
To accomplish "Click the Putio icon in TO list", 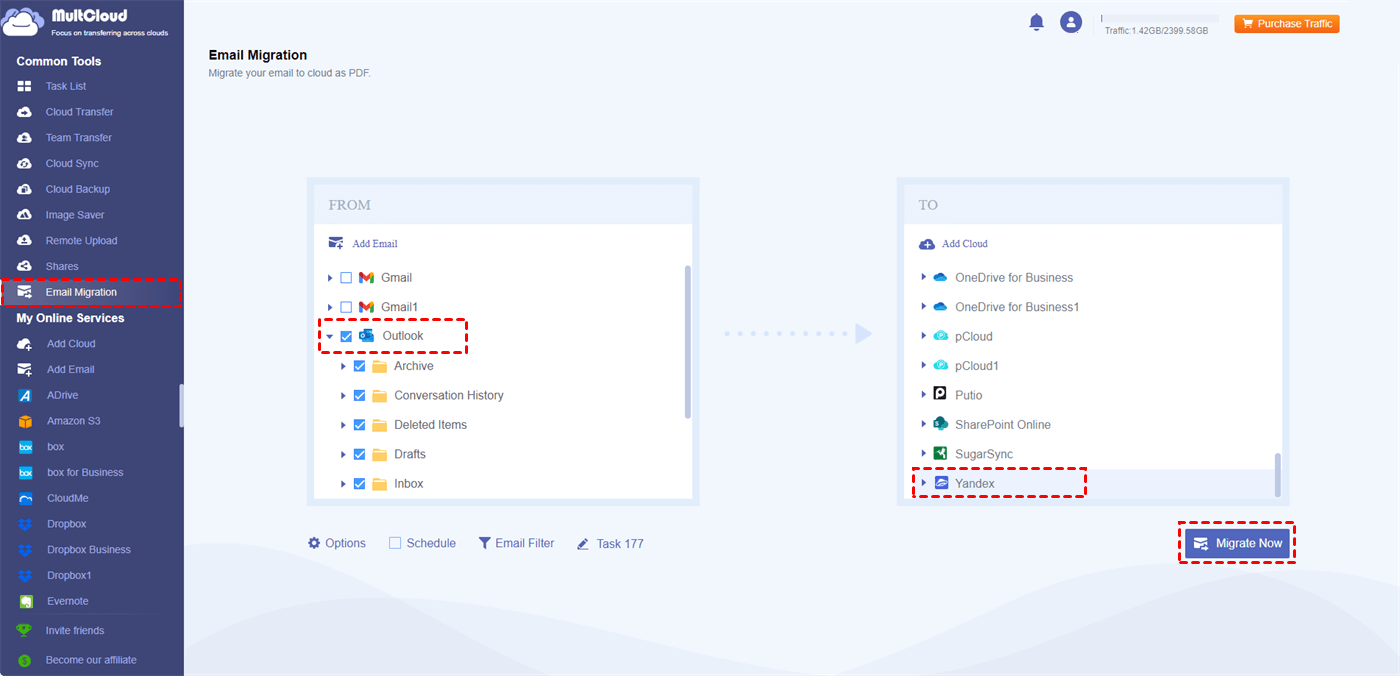I will (940, 395).
